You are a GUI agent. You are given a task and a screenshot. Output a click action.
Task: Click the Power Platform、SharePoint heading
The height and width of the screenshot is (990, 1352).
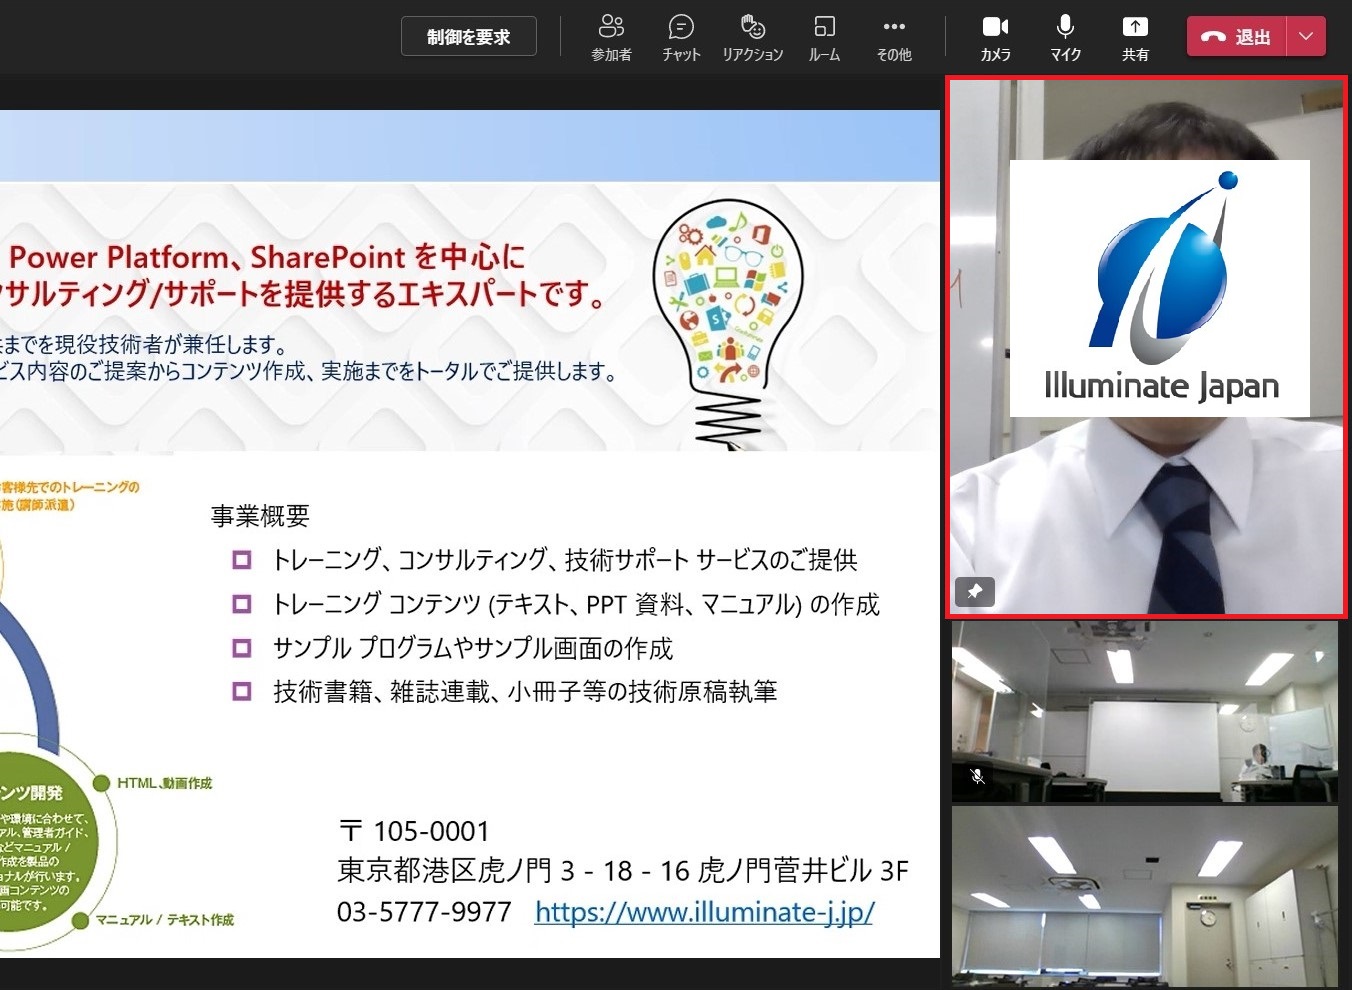(267, 257)
